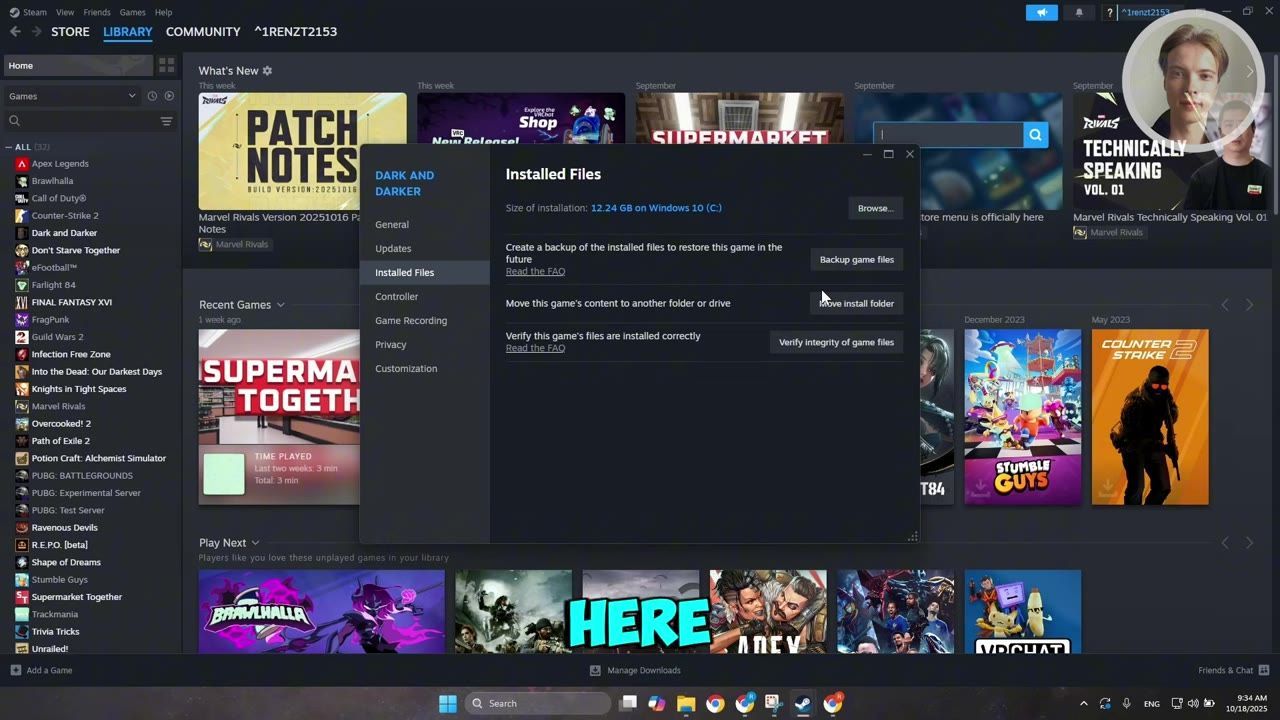This screenshot has width=1280, height=720.
Task: Open the Stumble Guys game cover
Action: tap(1022, 417)
